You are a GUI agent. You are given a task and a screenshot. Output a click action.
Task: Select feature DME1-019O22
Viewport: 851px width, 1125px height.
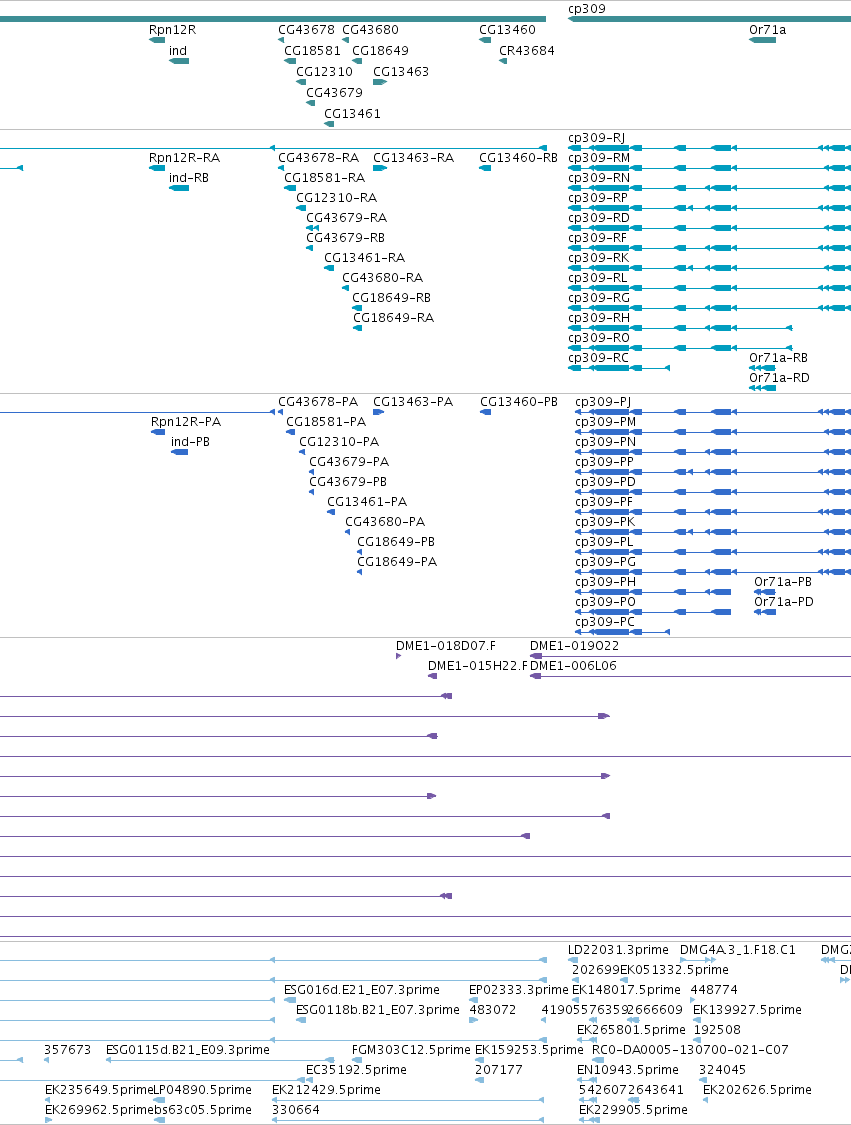pos(574,646)
